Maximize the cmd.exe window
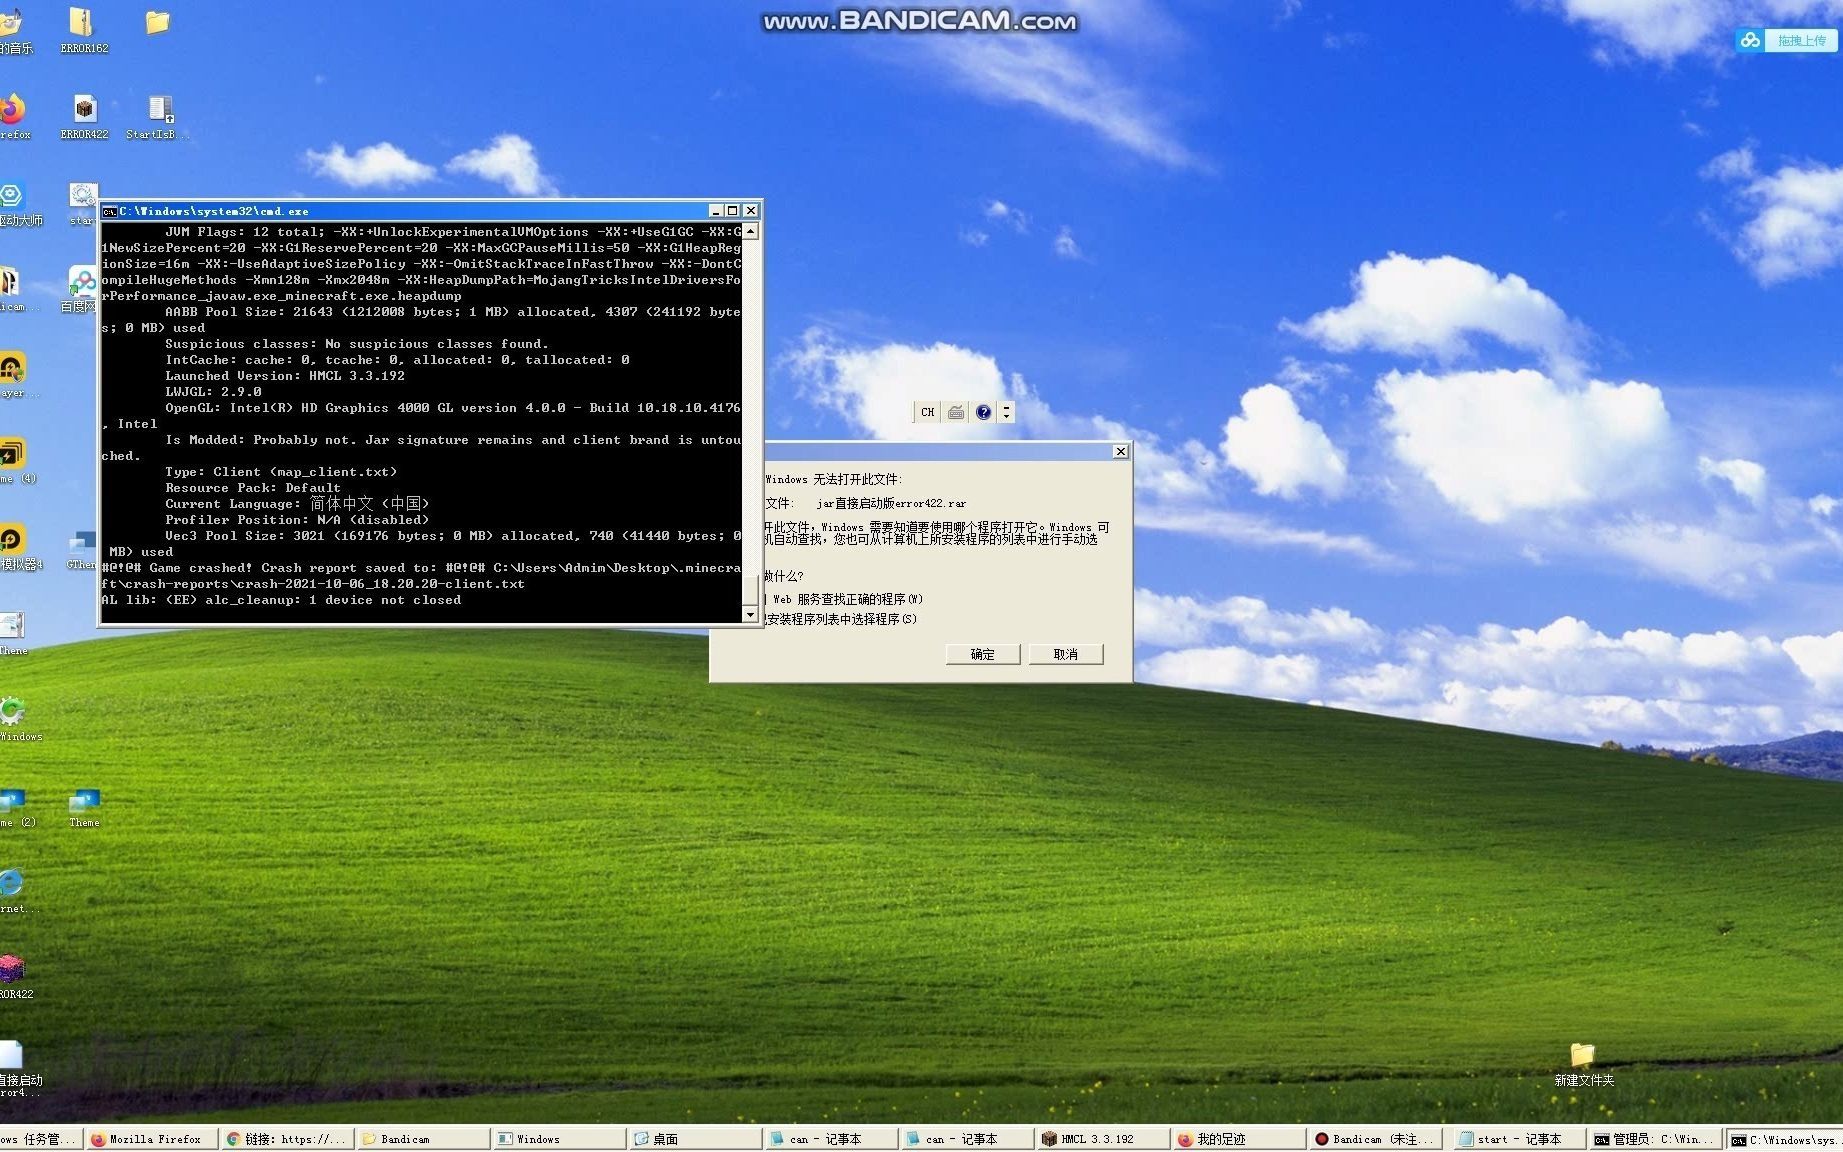Viewport: 1843px width, 1152px height. (733, 211)
